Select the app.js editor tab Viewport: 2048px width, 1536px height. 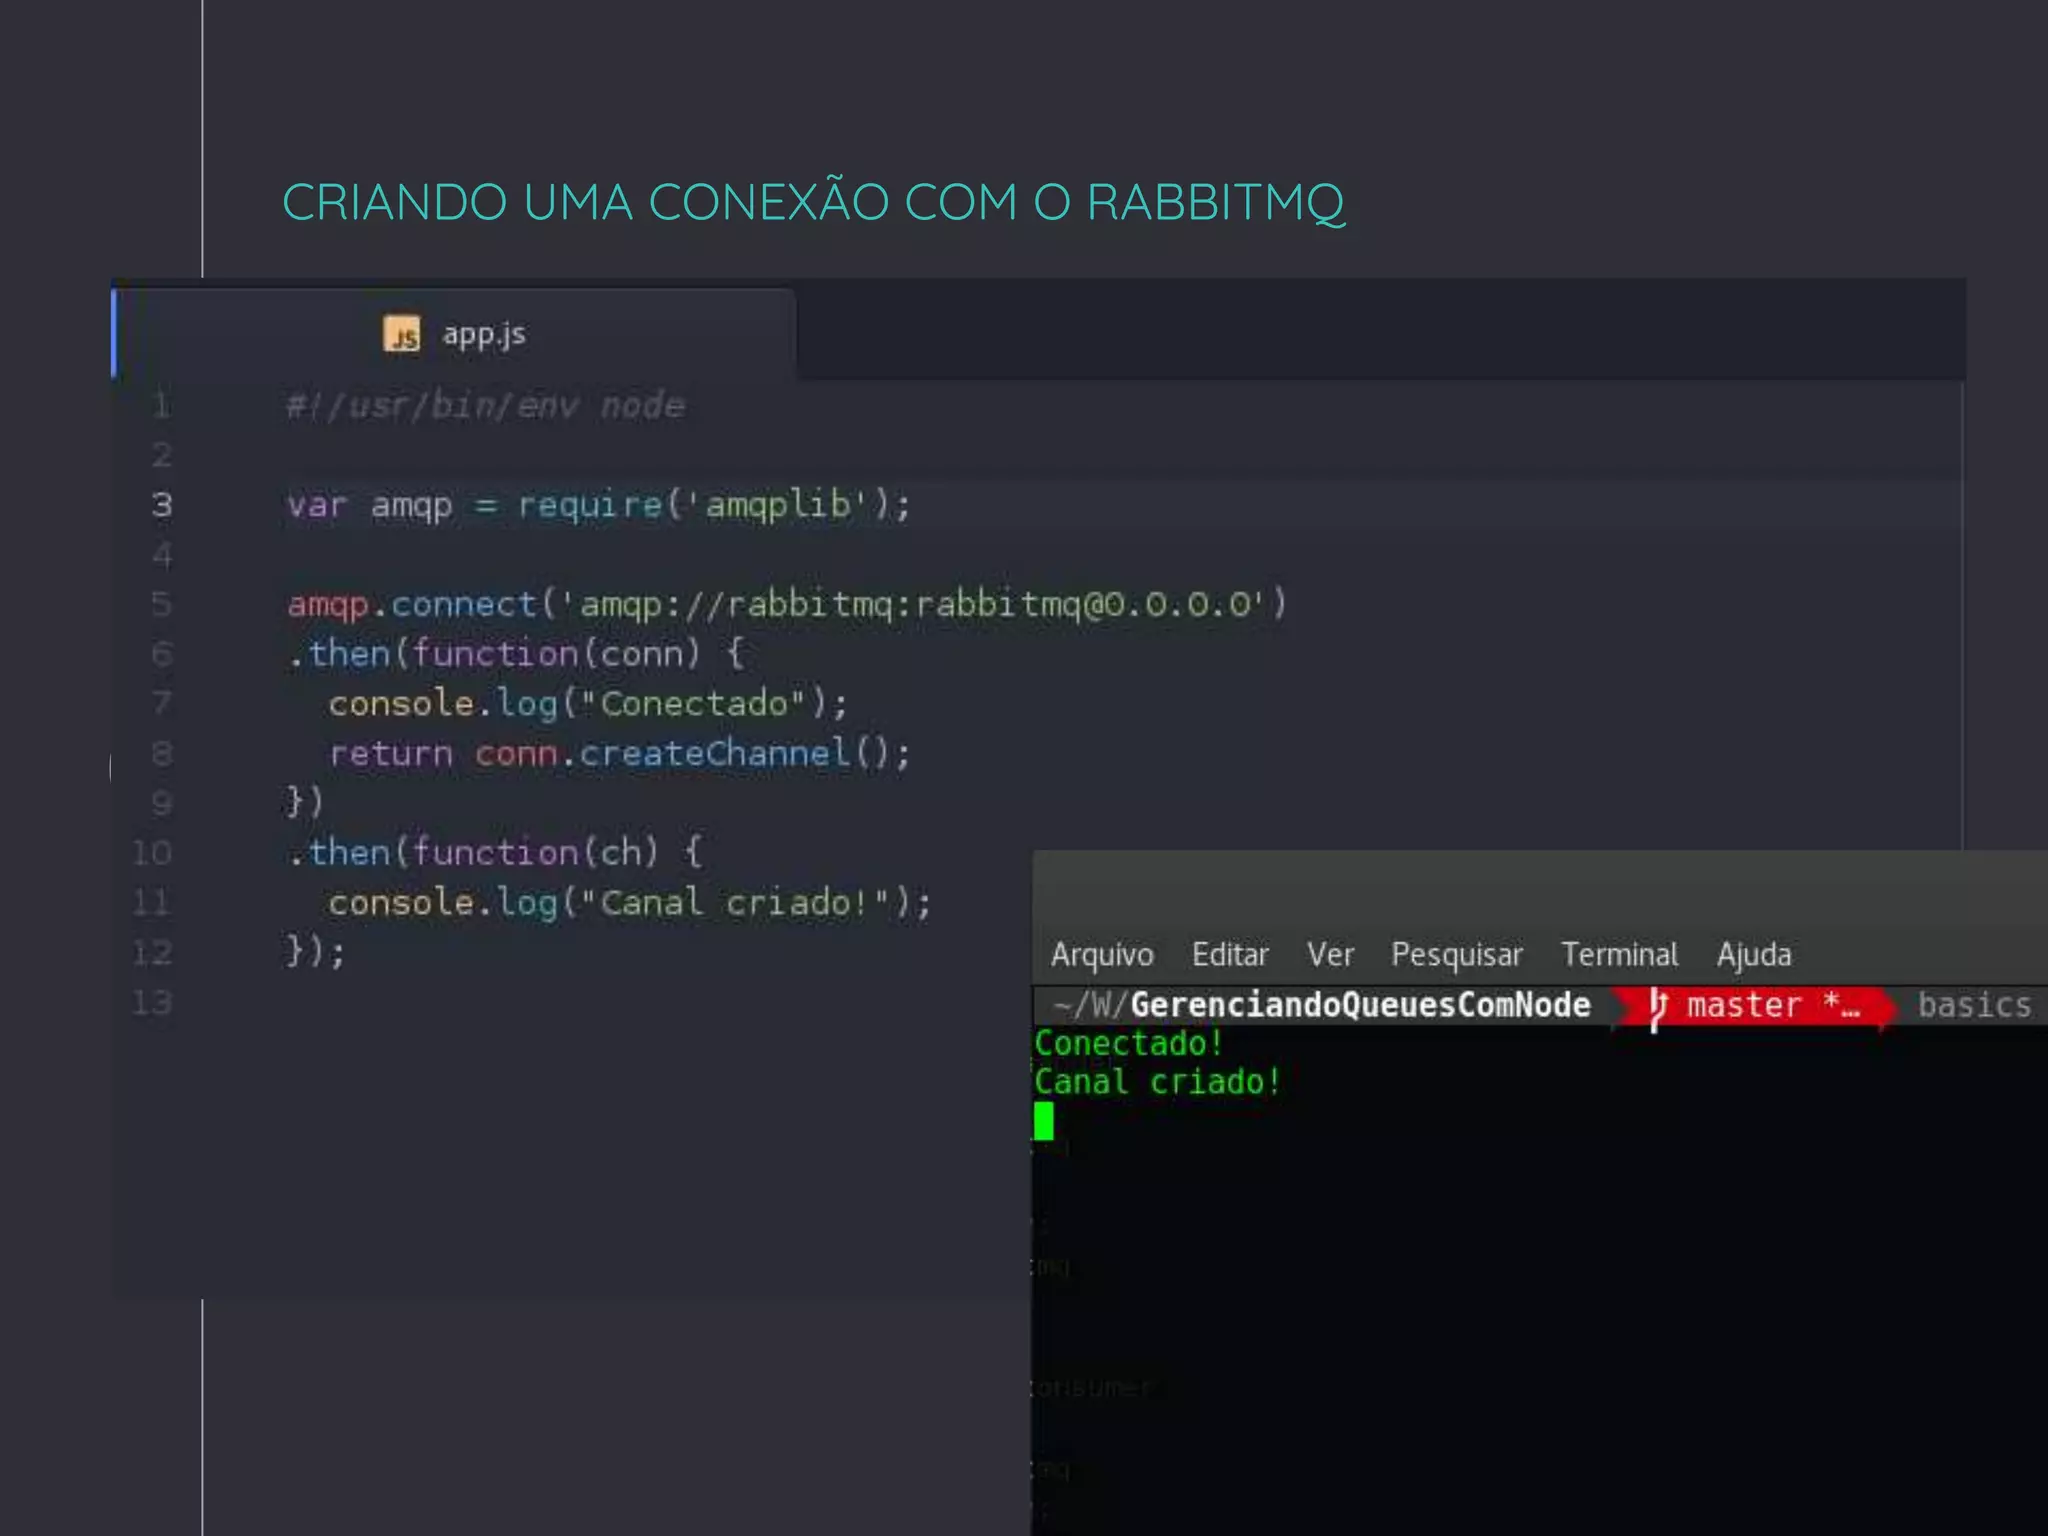[455, 334]
